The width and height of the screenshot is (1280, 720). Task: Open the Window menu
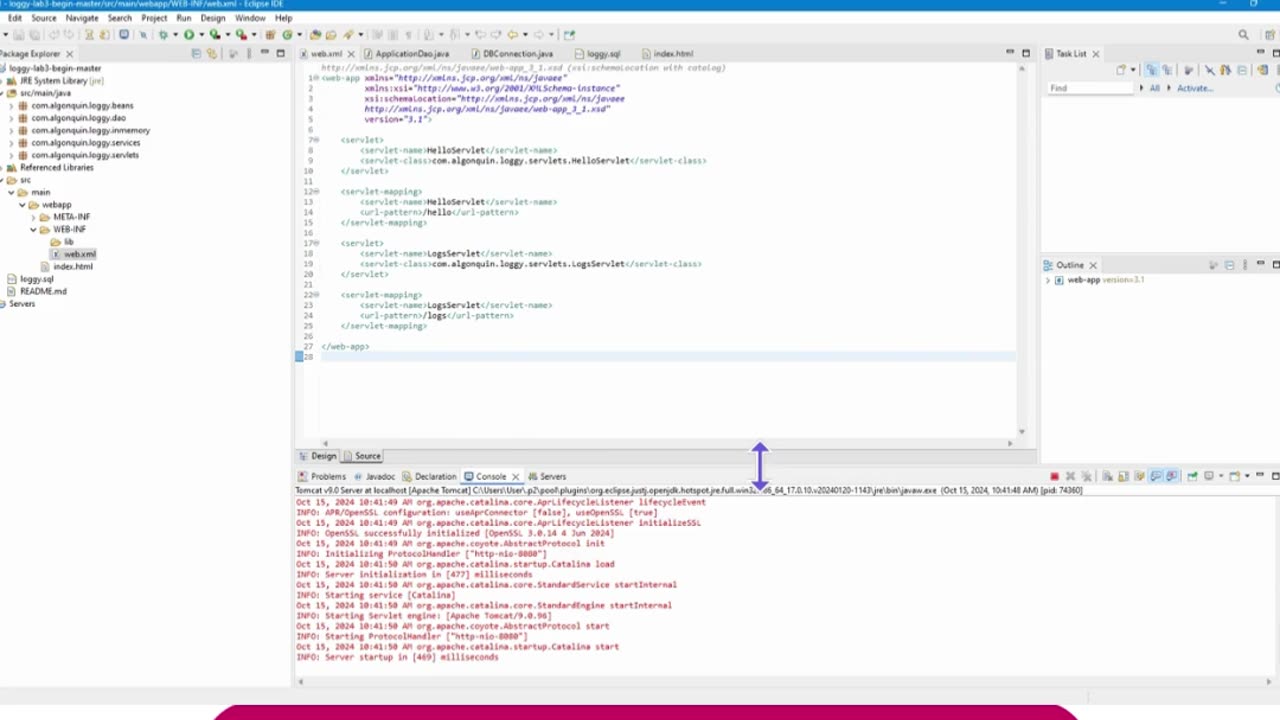250,18
